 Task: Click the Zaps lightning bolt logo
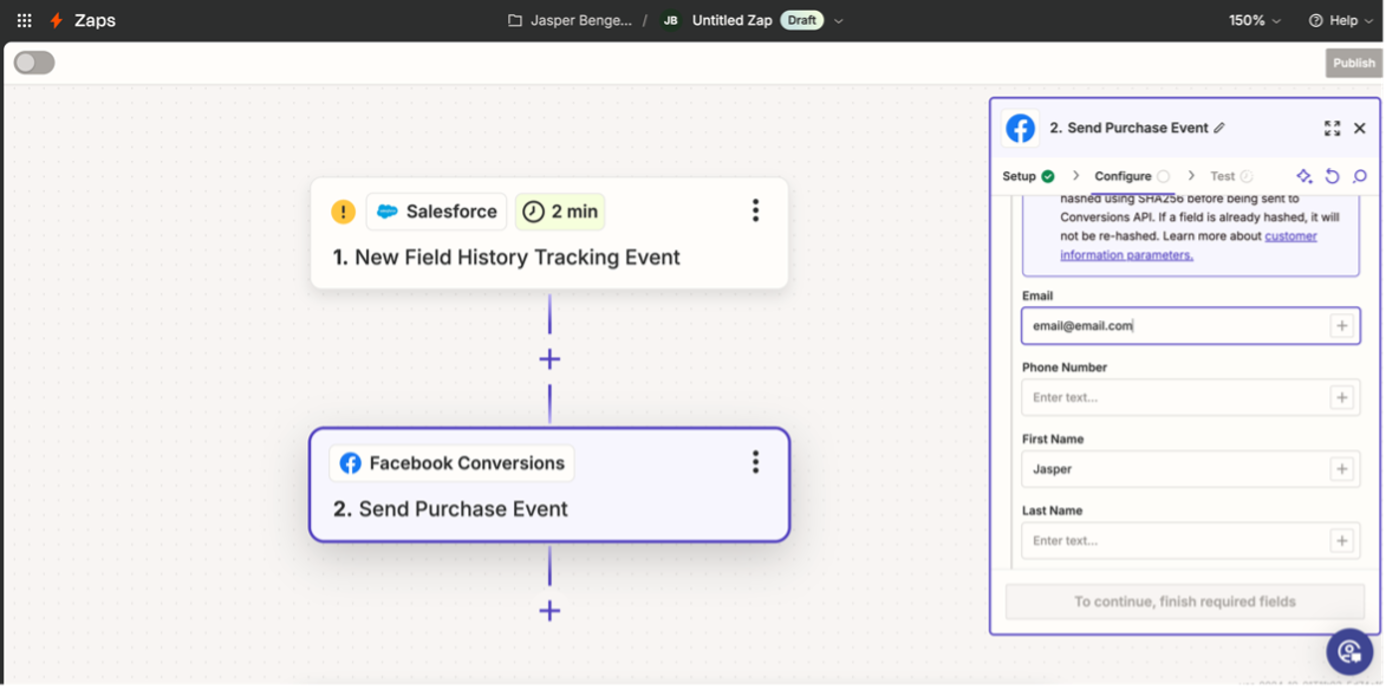tap(57, 20)
